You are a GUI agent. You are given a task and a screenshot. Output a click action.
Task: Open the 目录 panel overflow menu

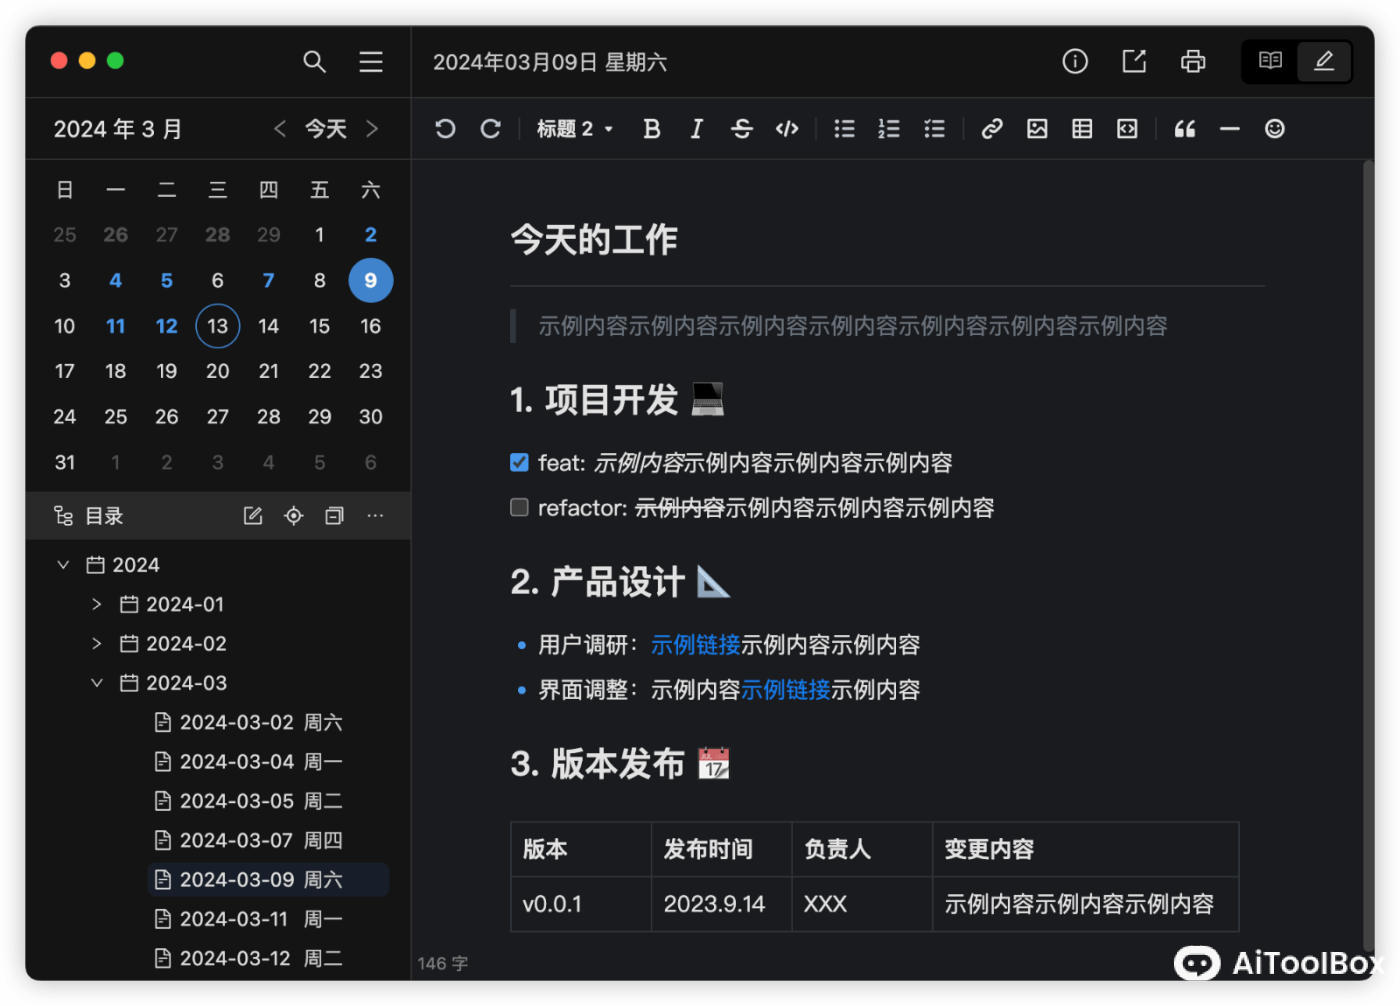(x=375, y=515)
